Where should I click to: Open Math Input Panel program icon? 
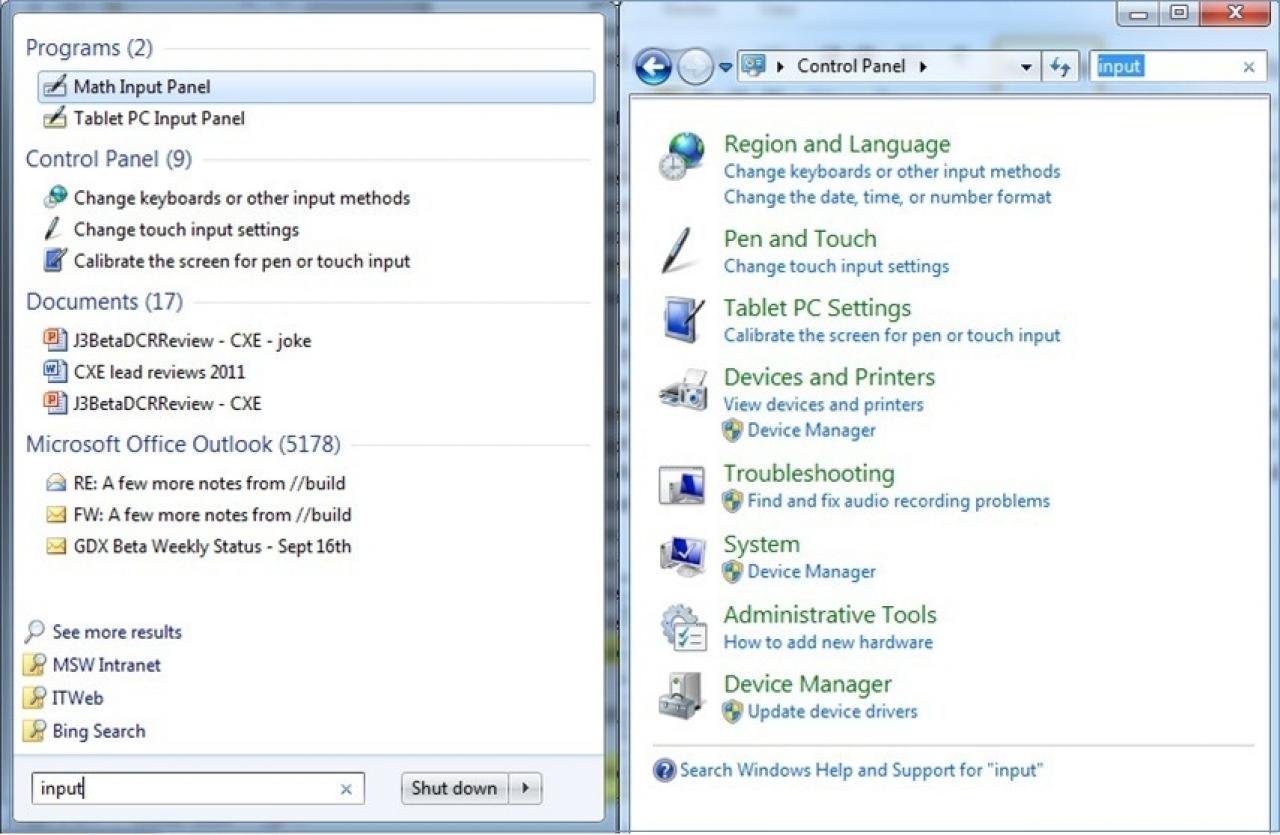coord(55,87)
